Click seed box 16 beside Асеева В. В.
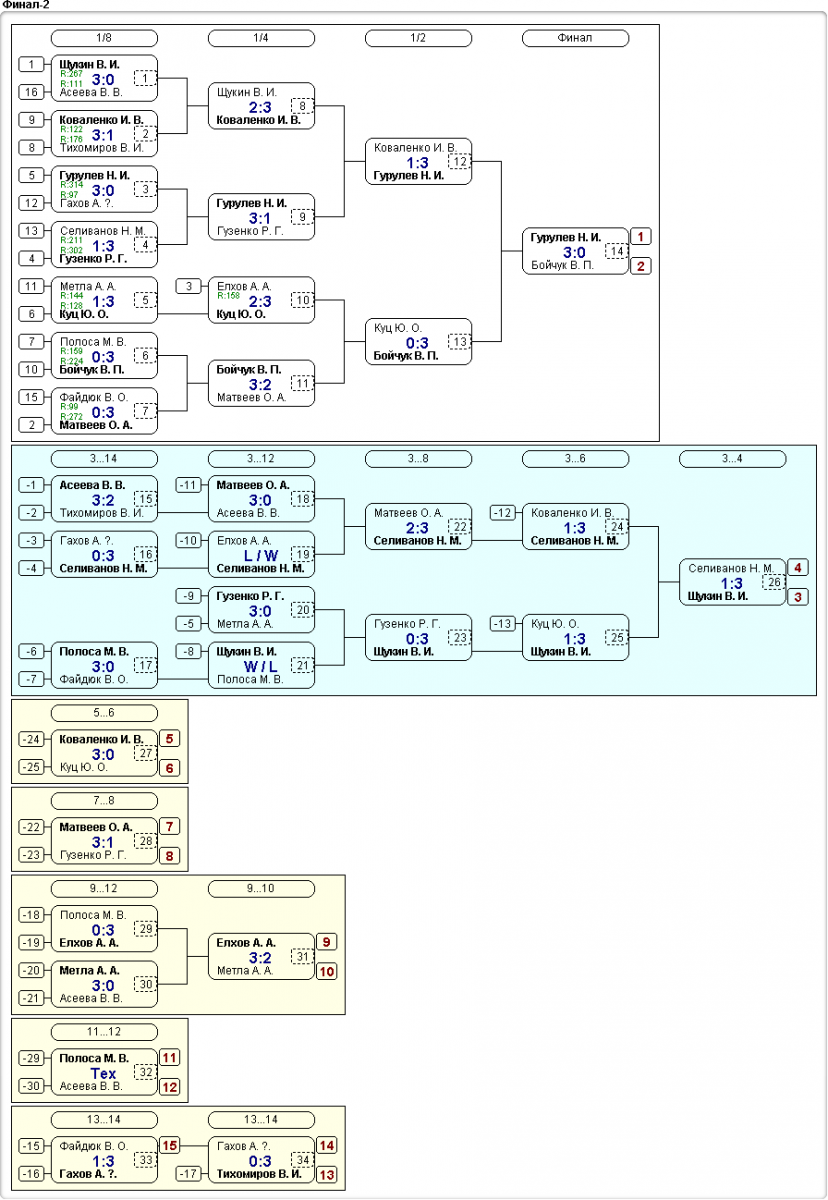Image resolution: width=828 pixels, height=1200 pixels. (x=32, y=92)
